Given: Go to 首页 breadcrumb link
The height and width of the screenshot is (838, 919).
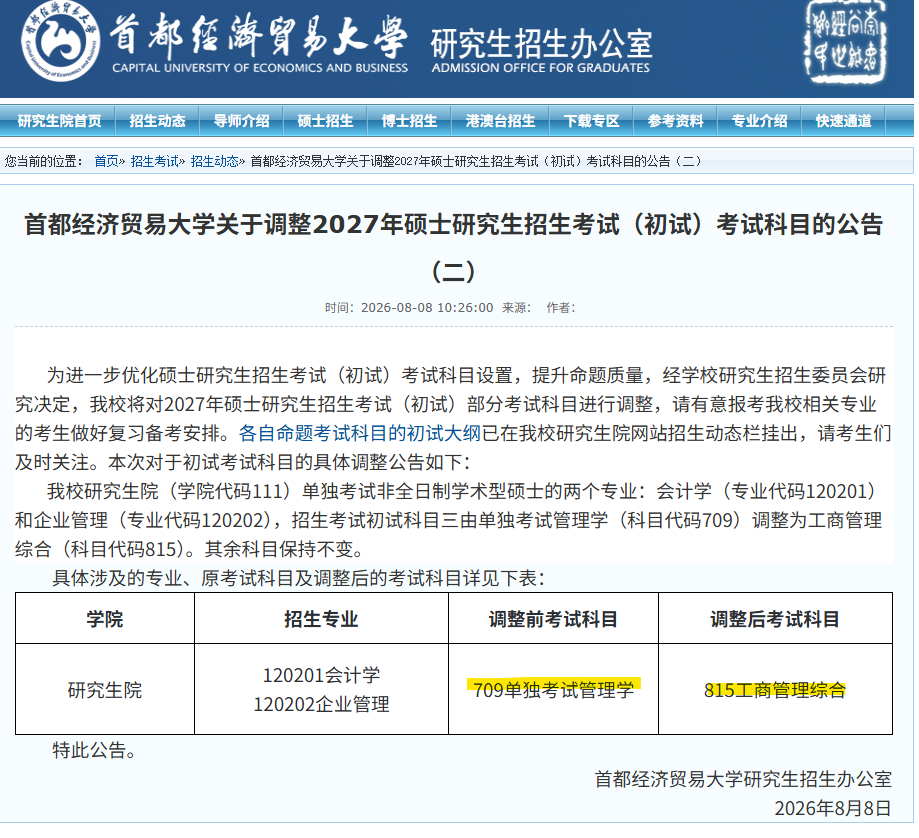Looking at the screenshot, I should point(106,161).
